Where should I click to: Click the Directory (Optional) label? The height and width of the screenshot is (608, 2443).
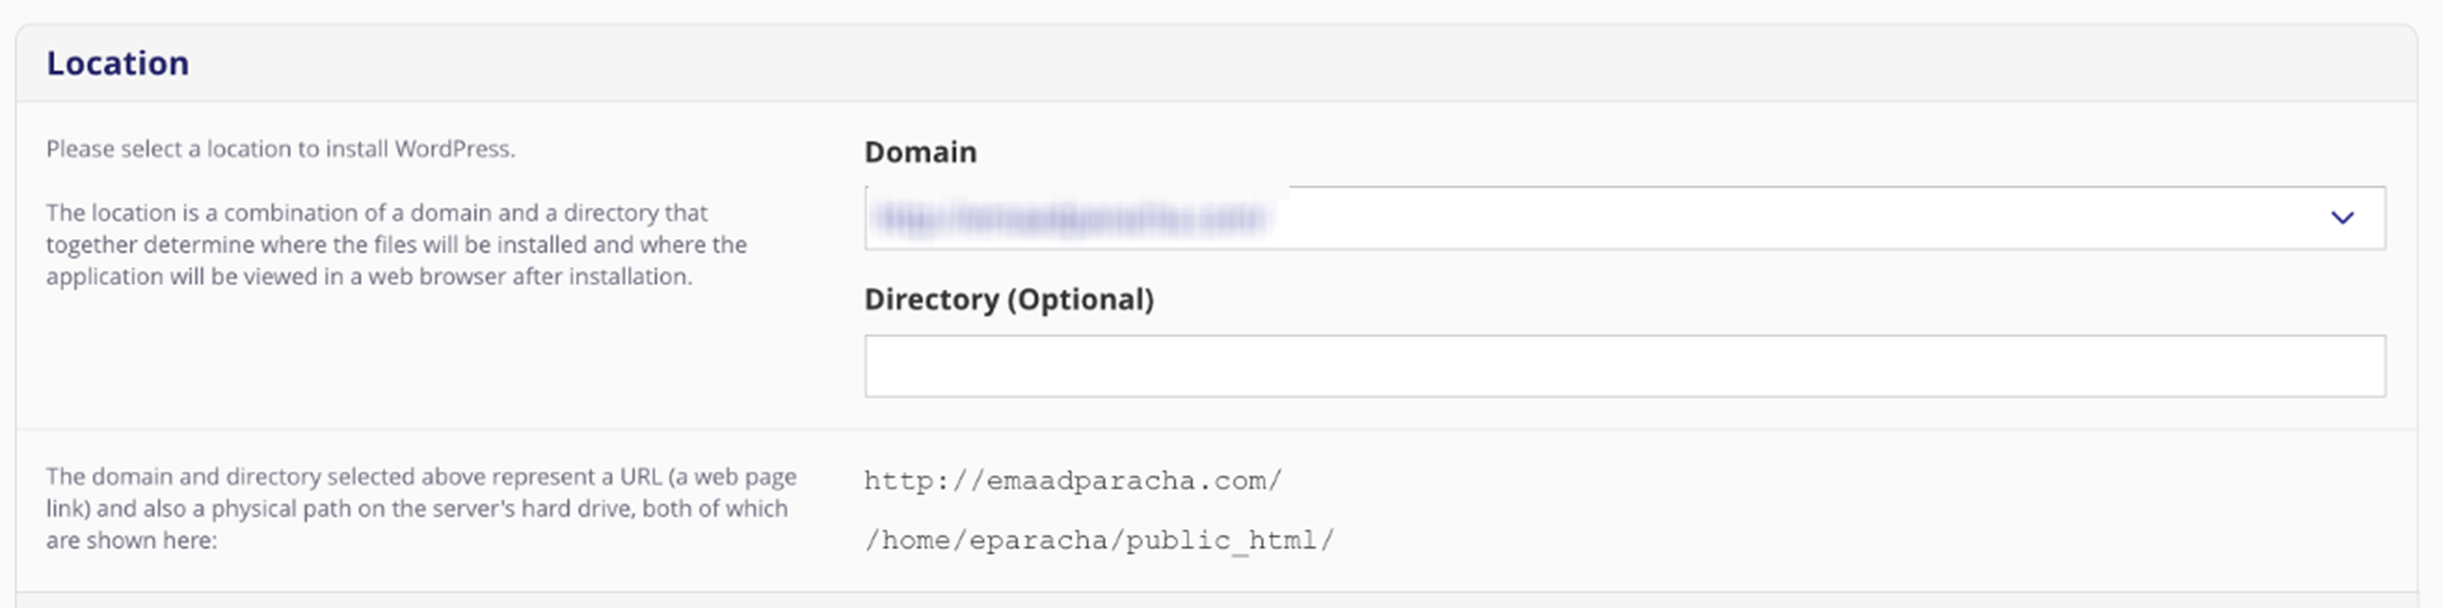1008,300
